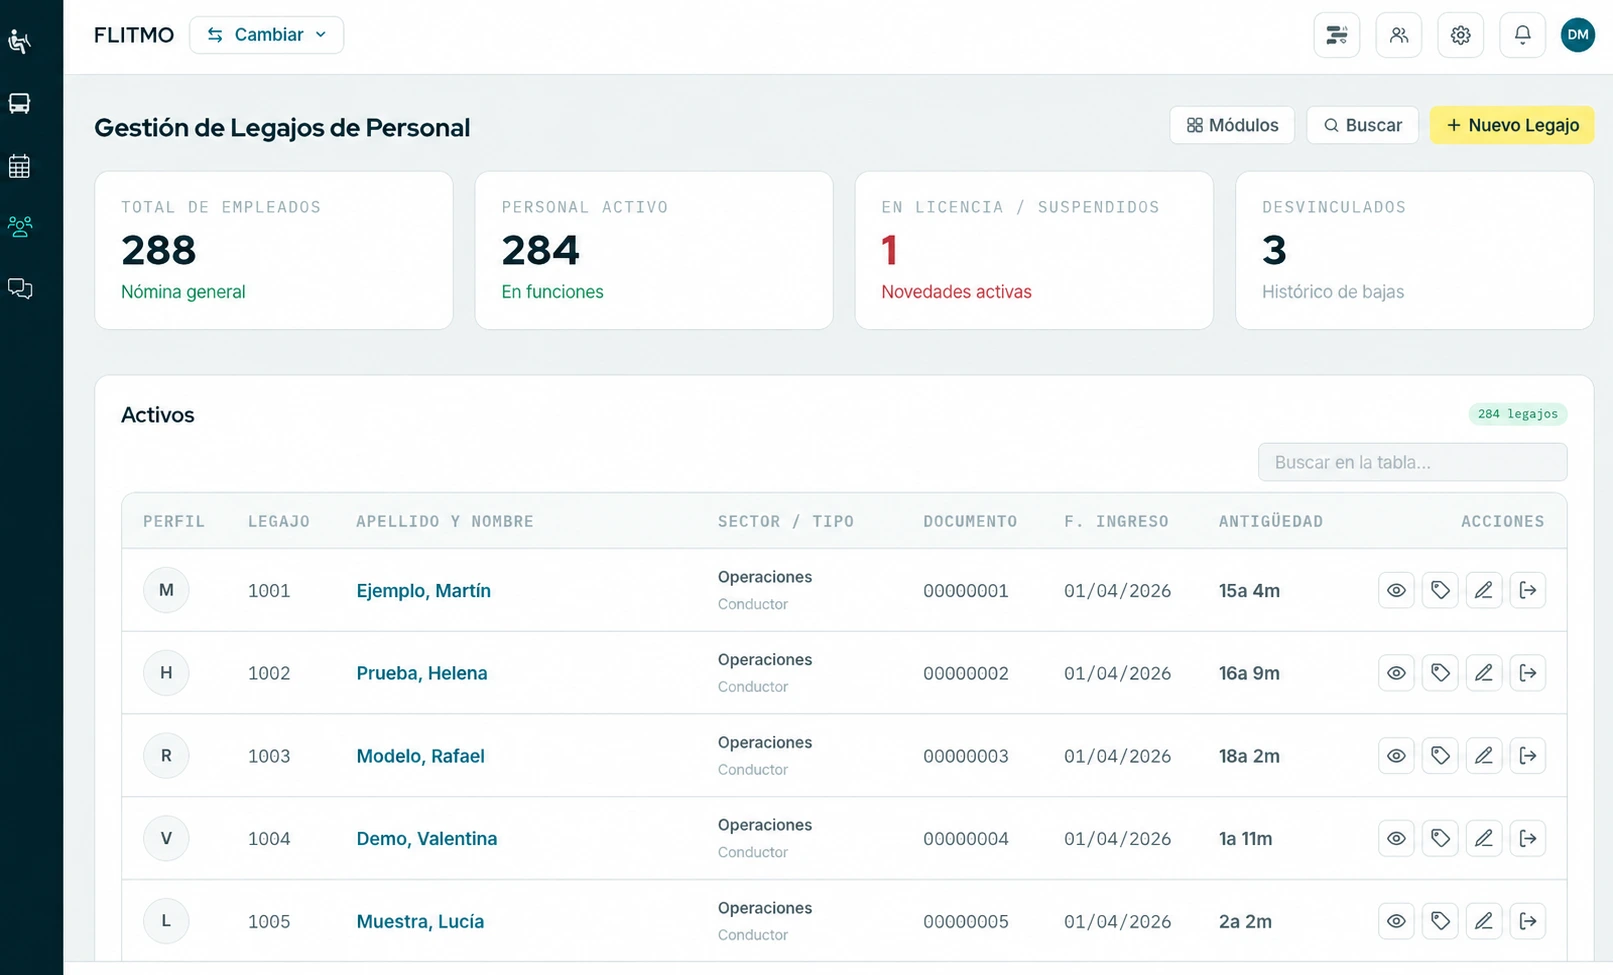View Prueba, Helena with eye icon
The height and width of the screenshot is (975, 1613).
click(1397, 673)
